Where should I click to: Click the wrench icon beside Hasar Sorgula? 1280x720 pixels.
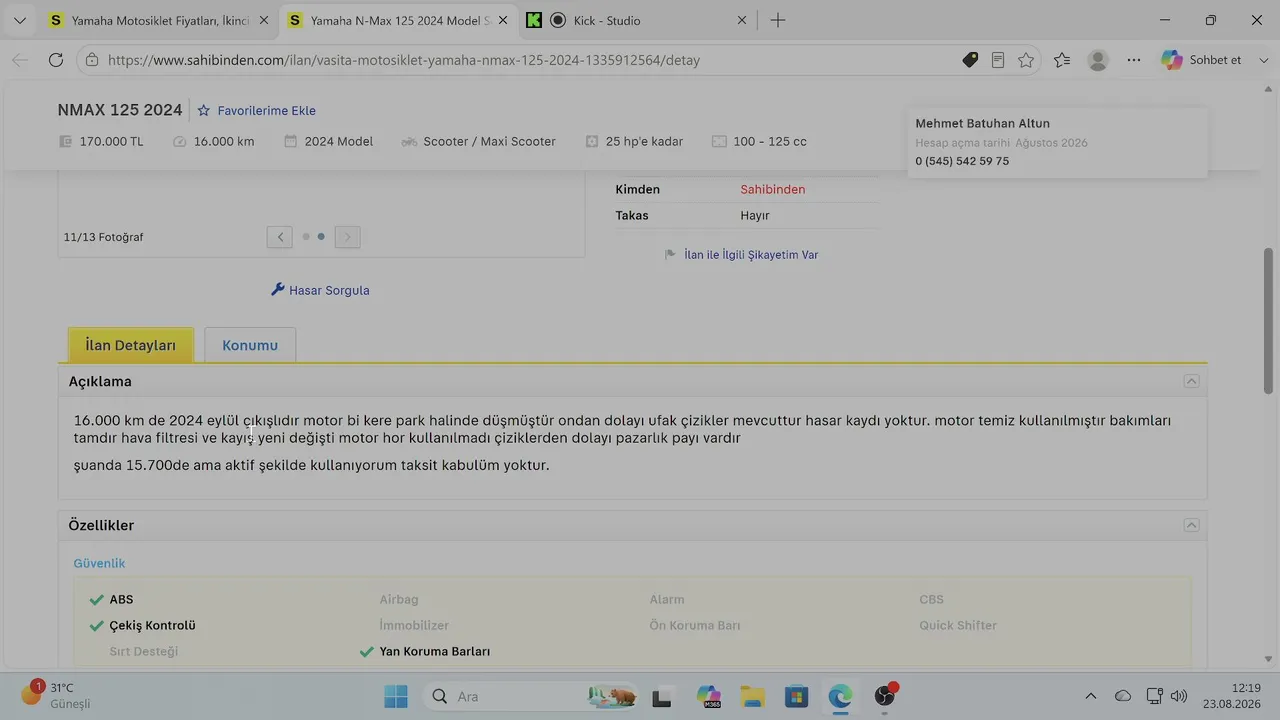click(278, 290)
